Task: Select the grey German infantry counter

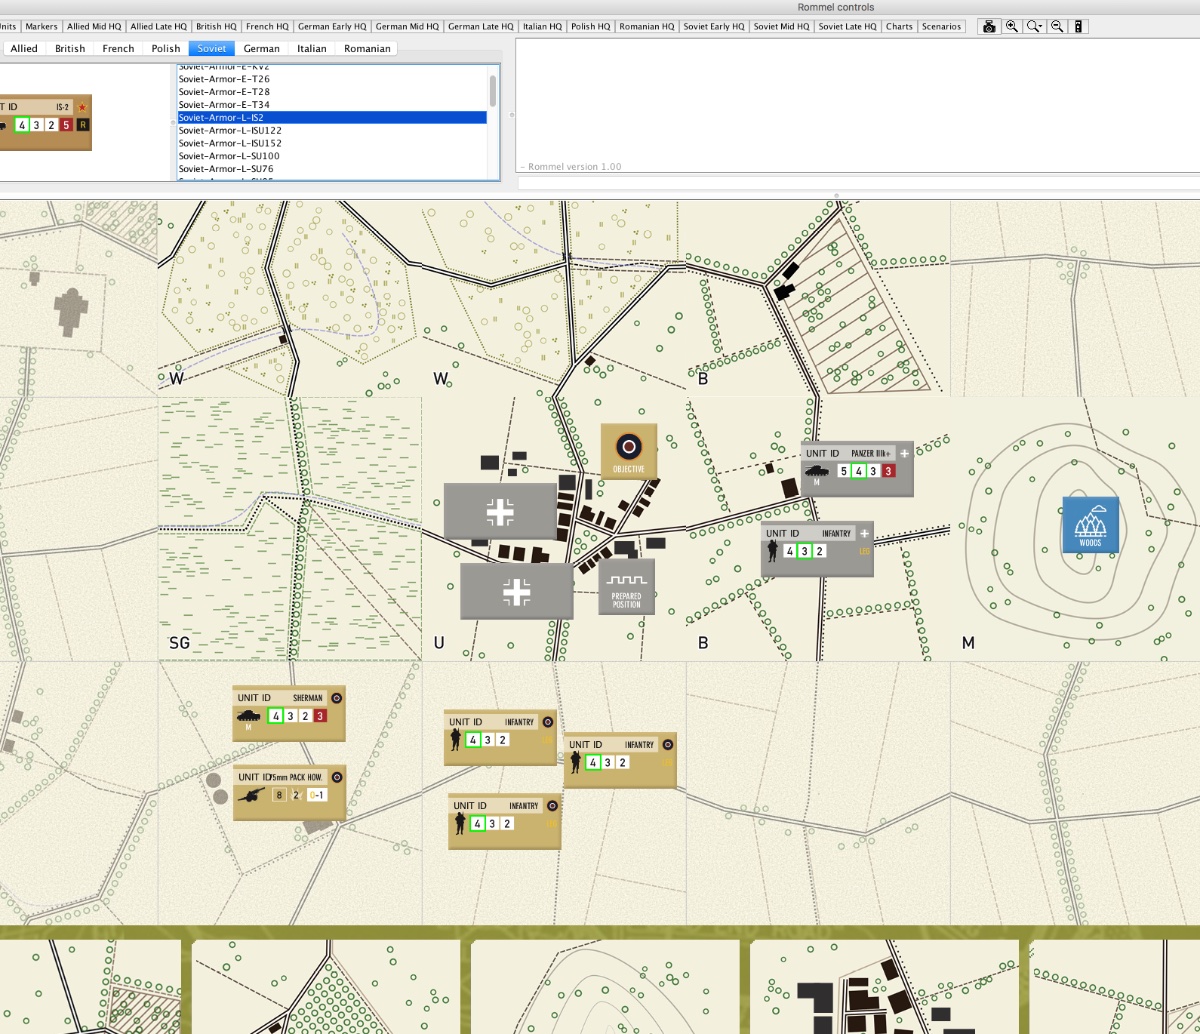Action: point(817,549)
